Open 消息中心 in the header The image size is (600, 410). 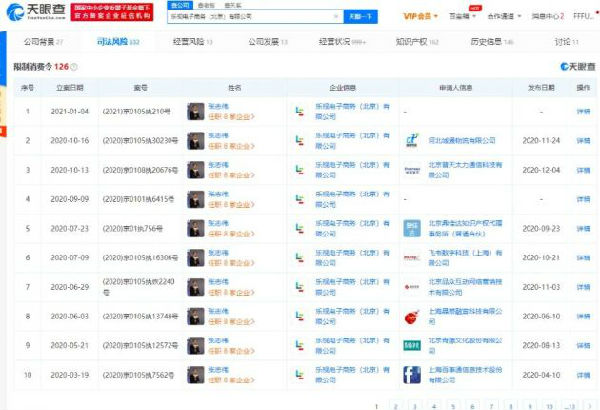[x=548, y=16]
